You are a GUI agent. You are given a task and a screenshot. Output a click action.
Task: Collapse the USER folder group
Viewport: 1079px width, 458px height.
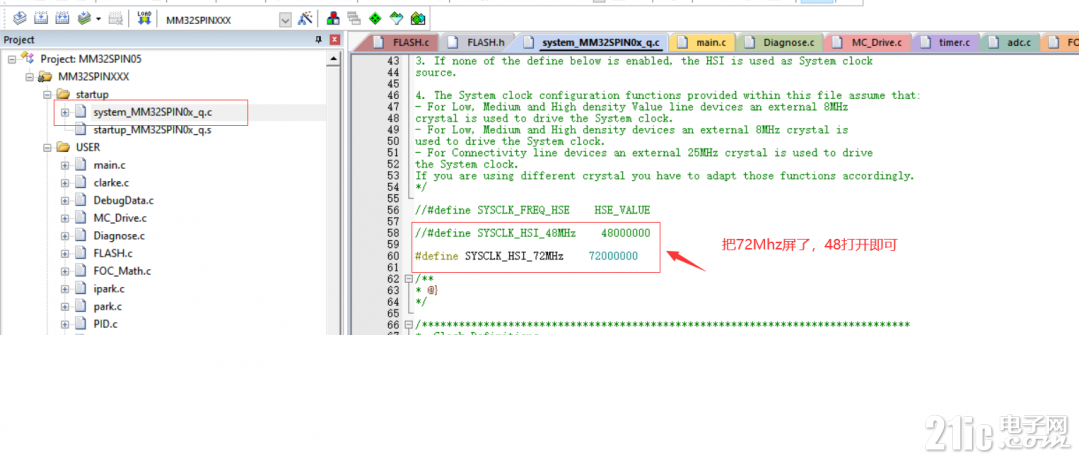[x=47, y=147]
